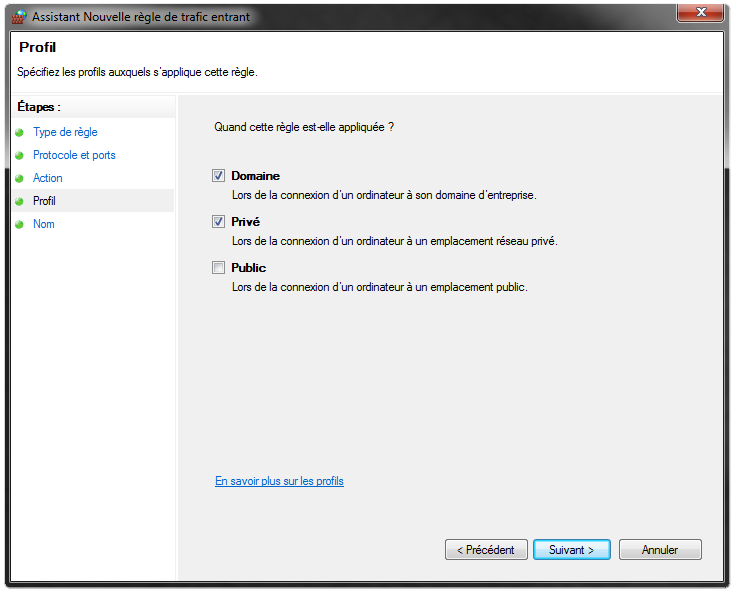
Task: Click green bullet next to Nom step
Action: tap(19, 224)
